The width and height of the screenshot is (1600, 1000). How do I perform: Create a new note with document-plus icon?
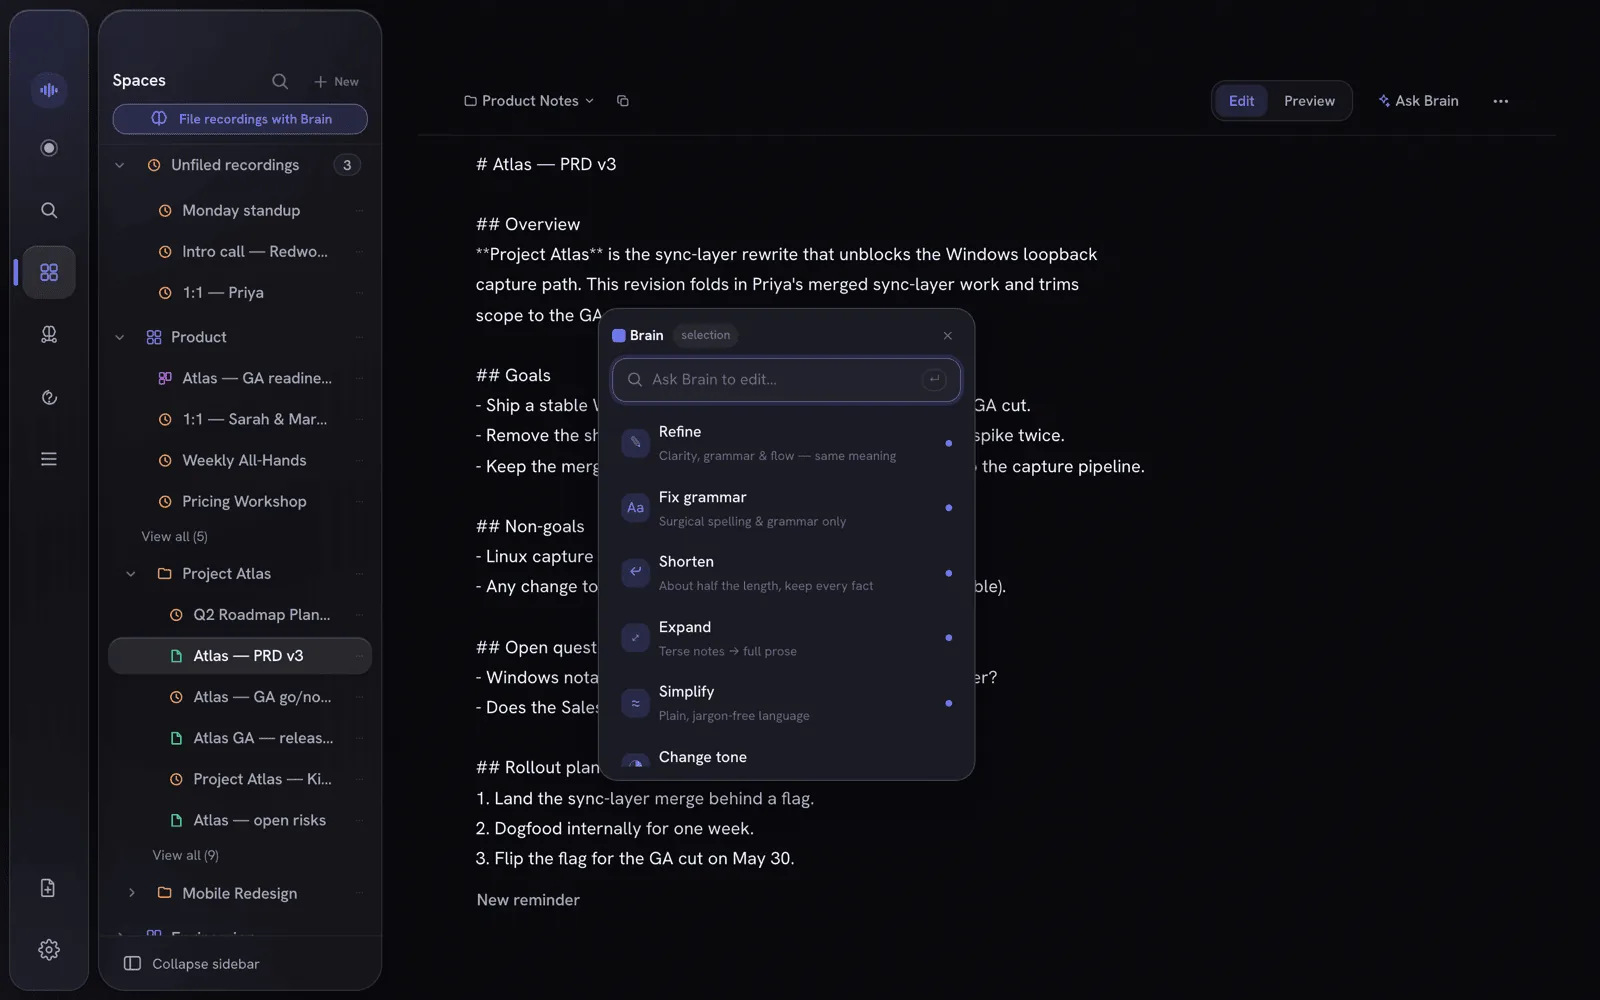click(x=48, y=888)
